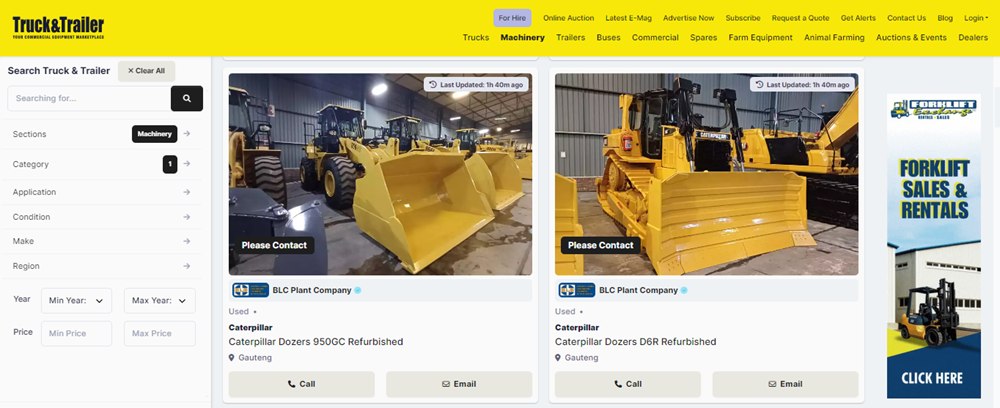Open the Online Auction link
Image resolution: width=1000 pixels, height=408 pixels.
click(x=568, y=18)
